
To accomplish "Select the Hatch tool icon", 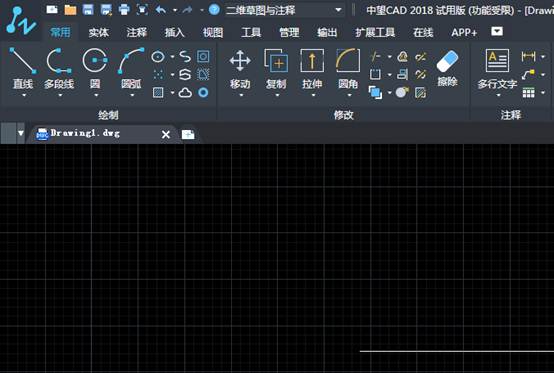I will point(158,93).
